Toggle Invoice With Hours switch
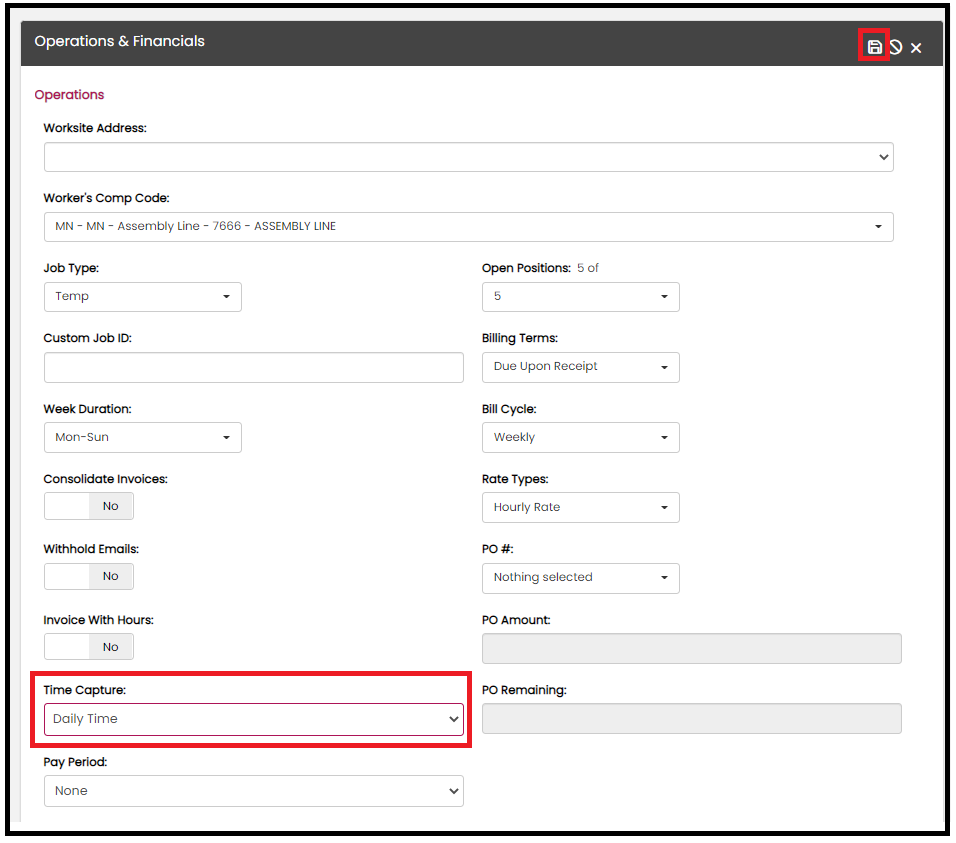 tap(89, 647)
